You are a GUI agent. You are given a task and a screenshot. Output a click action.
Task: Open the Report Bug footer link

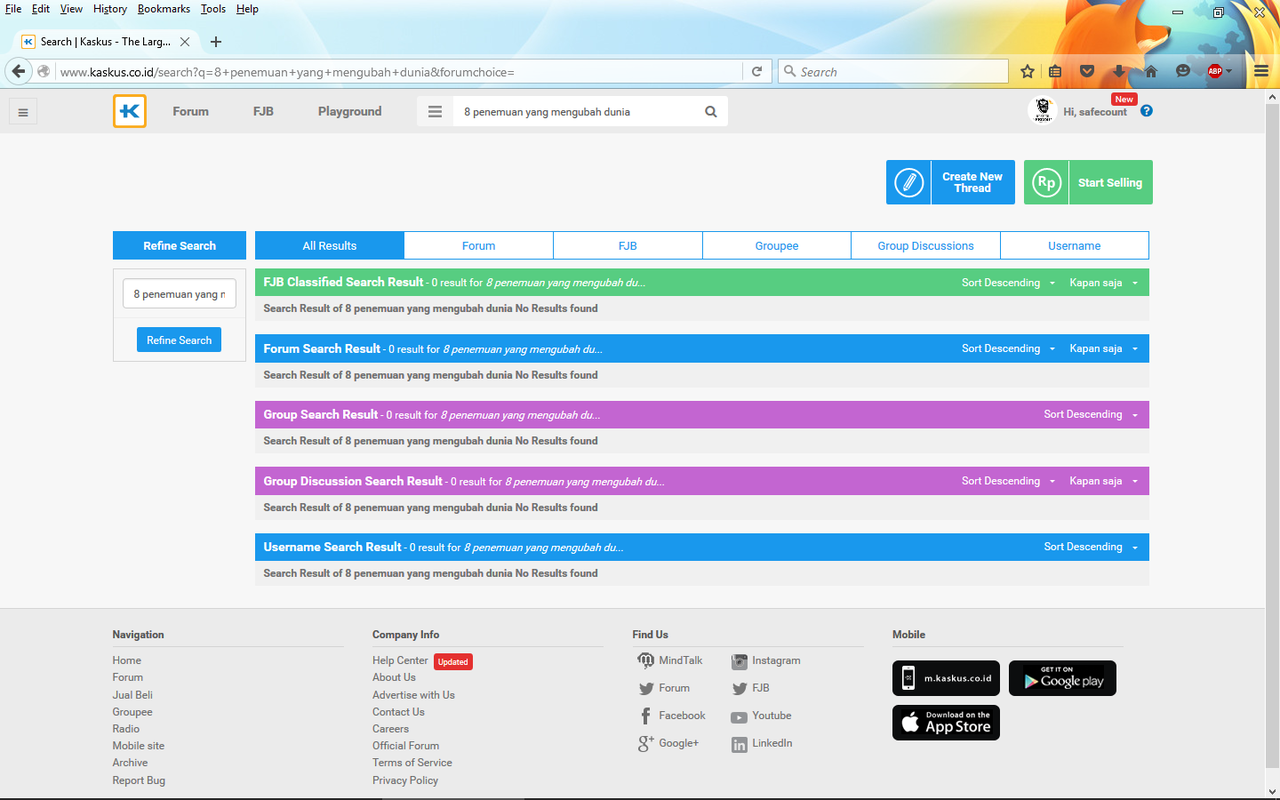(139, 781)
